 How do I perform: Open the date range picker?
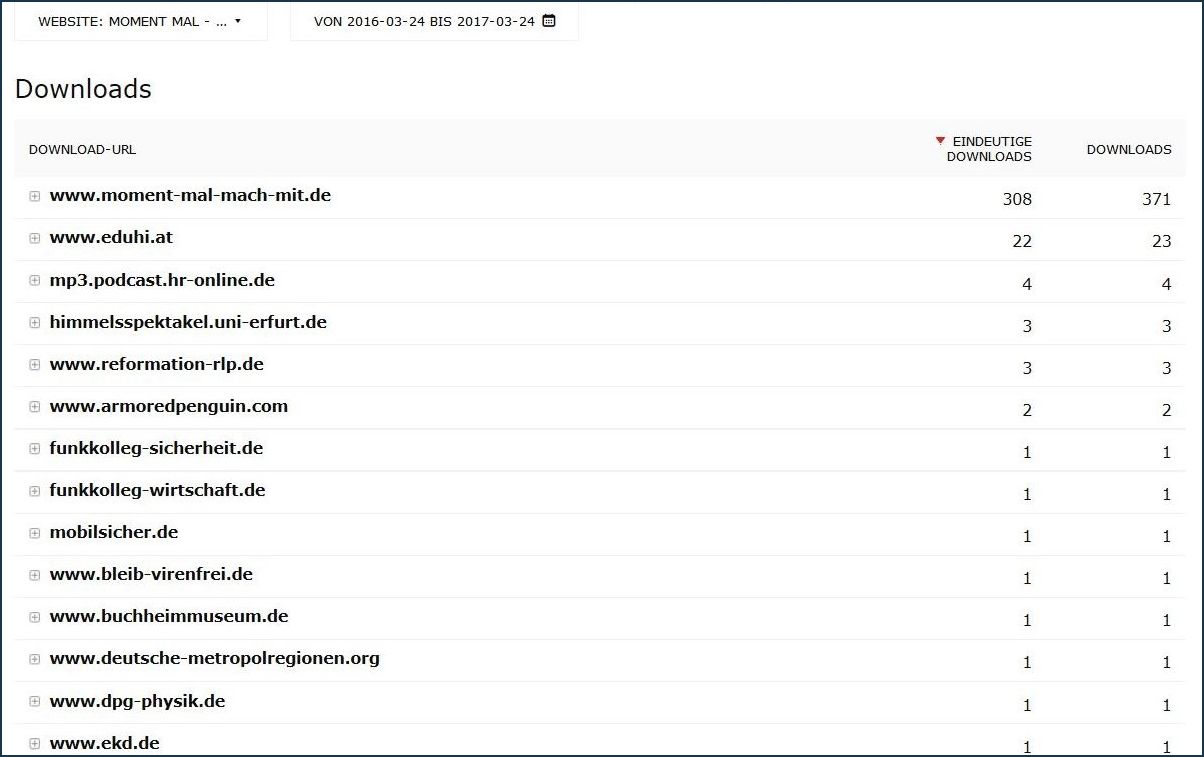click(x=434, y=21)
